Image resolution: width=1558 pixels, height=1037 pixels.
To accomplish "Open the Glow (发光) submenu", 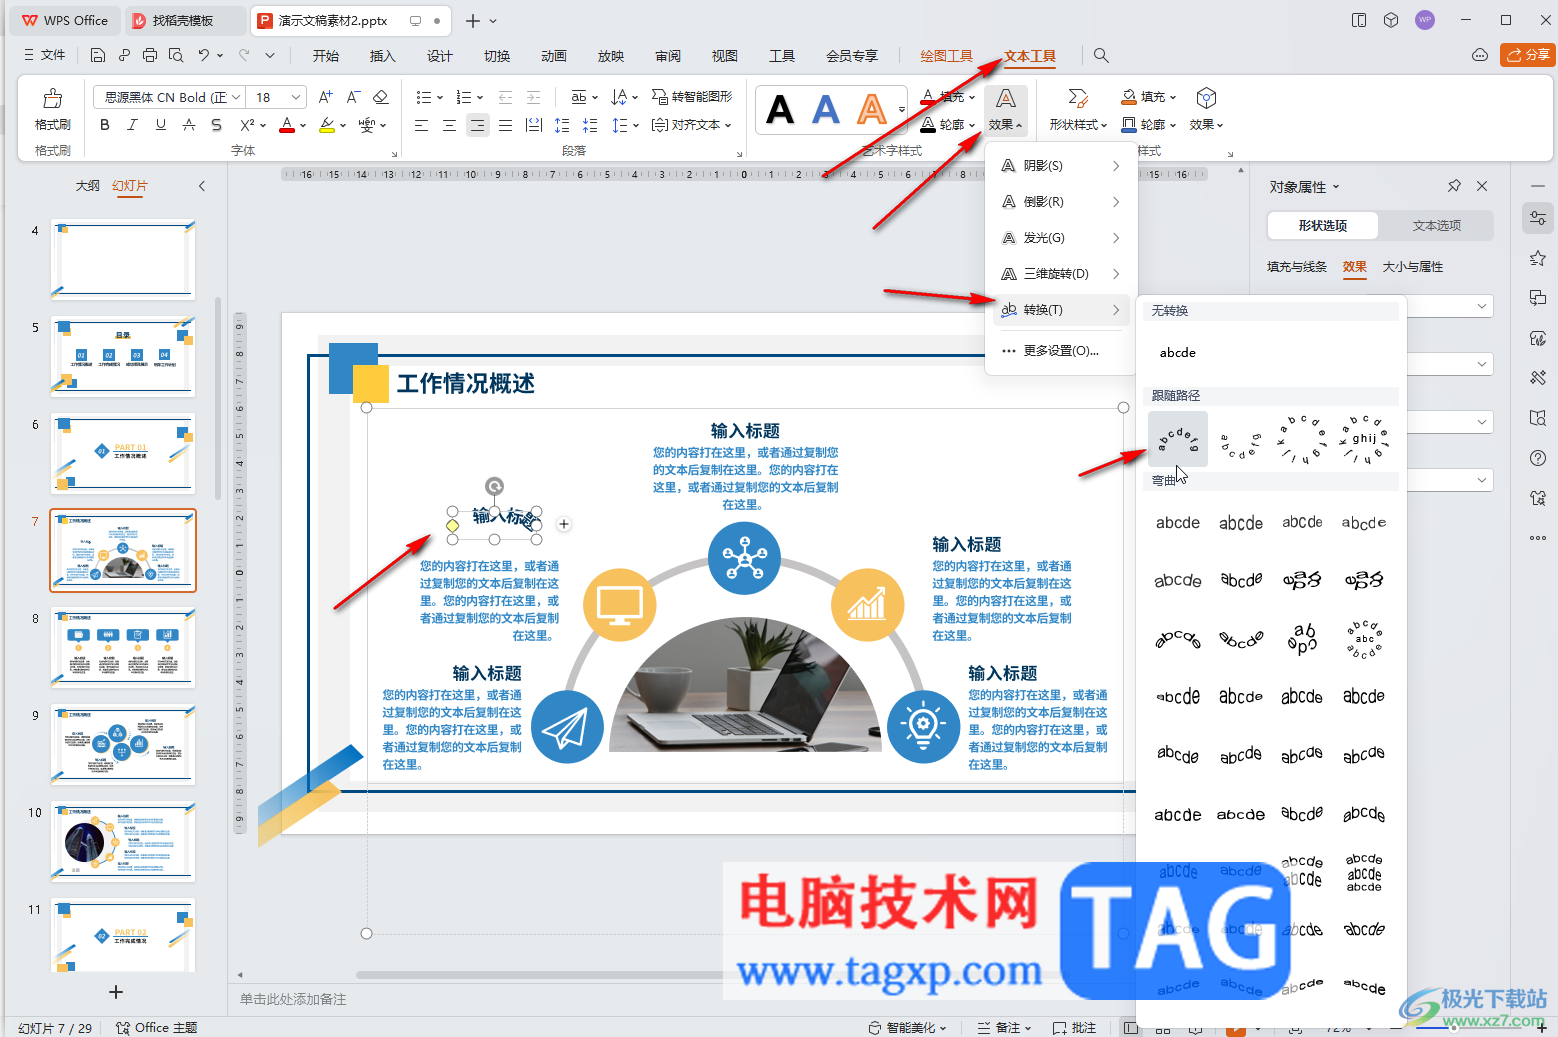I will point(1060,238).
